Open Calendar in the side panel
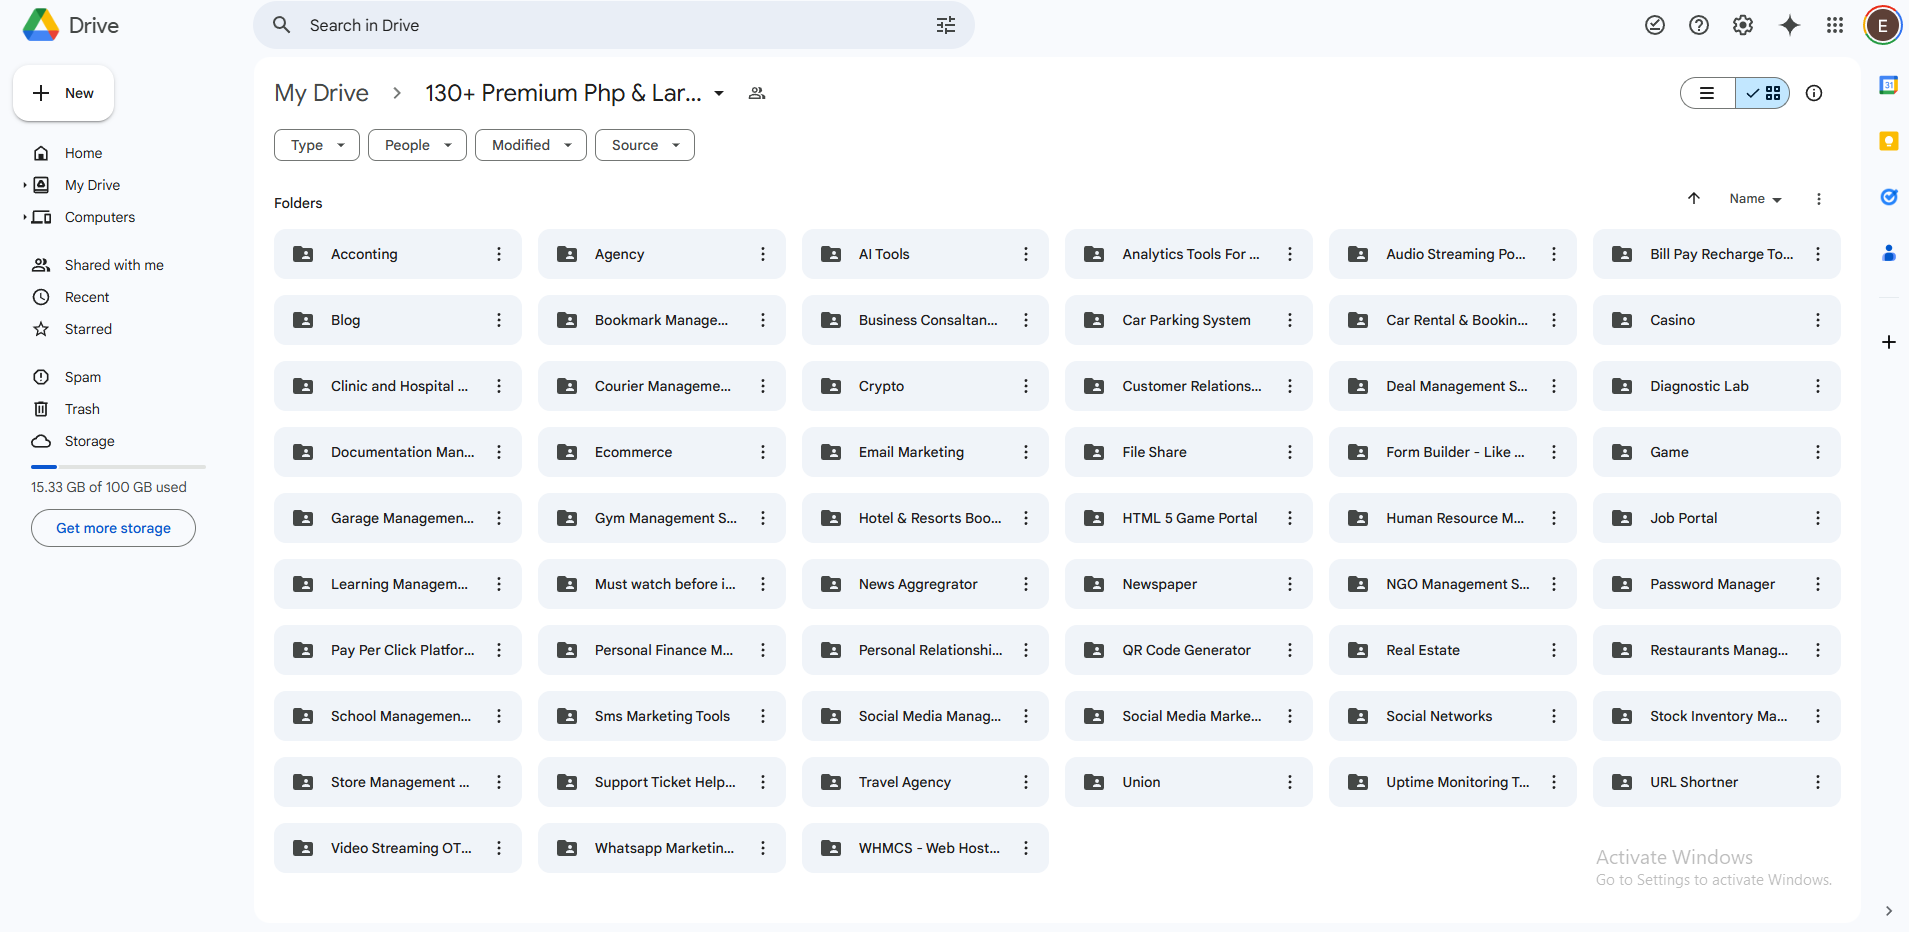This screenshot has height=932, width=1909. click(1889, 85)
